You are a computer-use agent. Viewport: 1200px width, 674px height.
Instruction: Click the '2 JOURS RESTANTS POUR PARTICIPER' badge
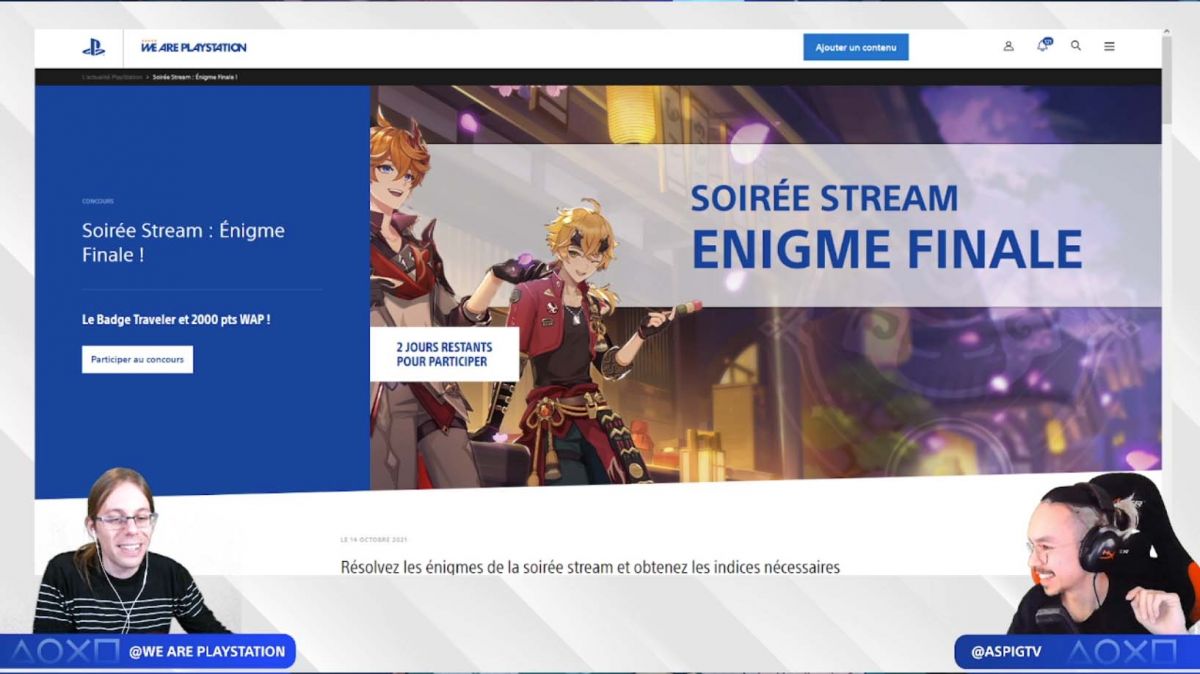coord(444,354)
